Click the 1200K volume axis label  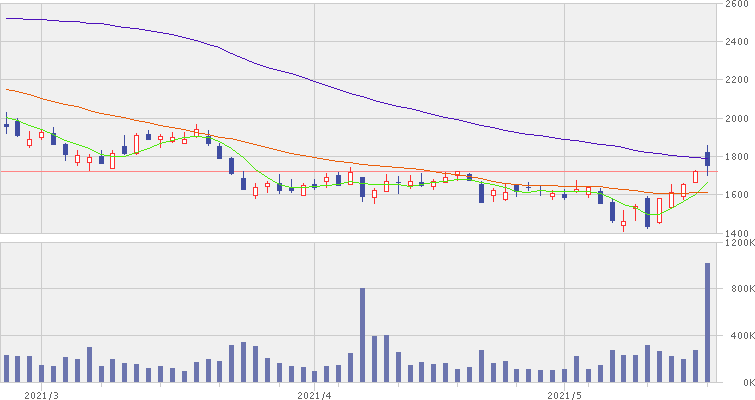739,243
